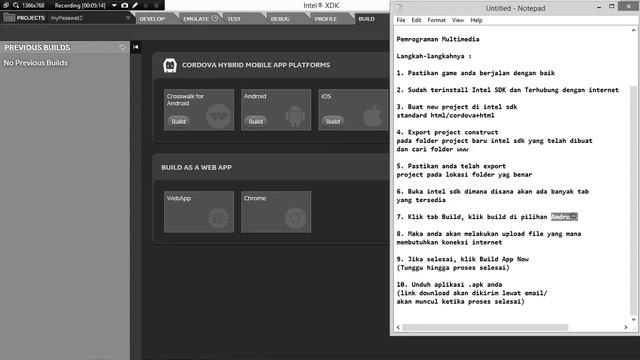This screenshot has height=360, width=640.
Task: Open Notepad Help menu
Action: (476, 20)
